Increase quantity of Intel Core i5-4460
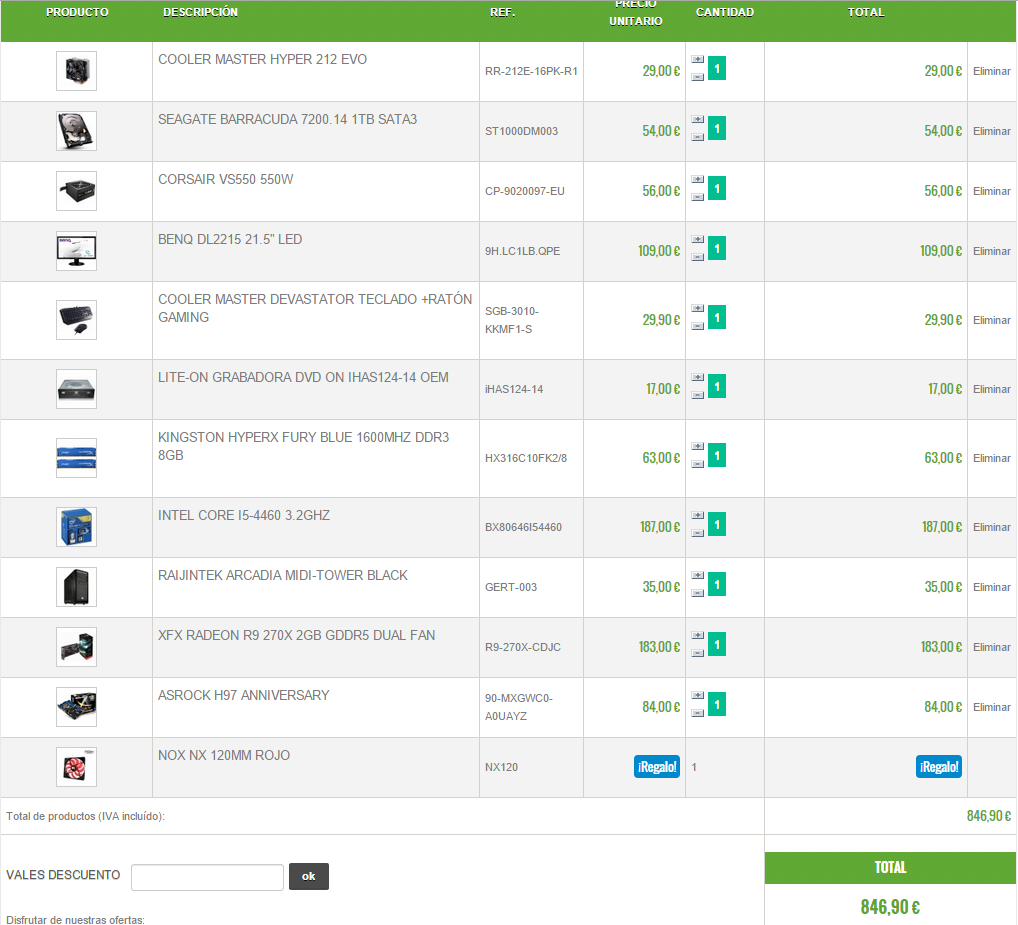The height and width of the screenshot is (925, 1018). pyautogui.click(x=697, y=515)
